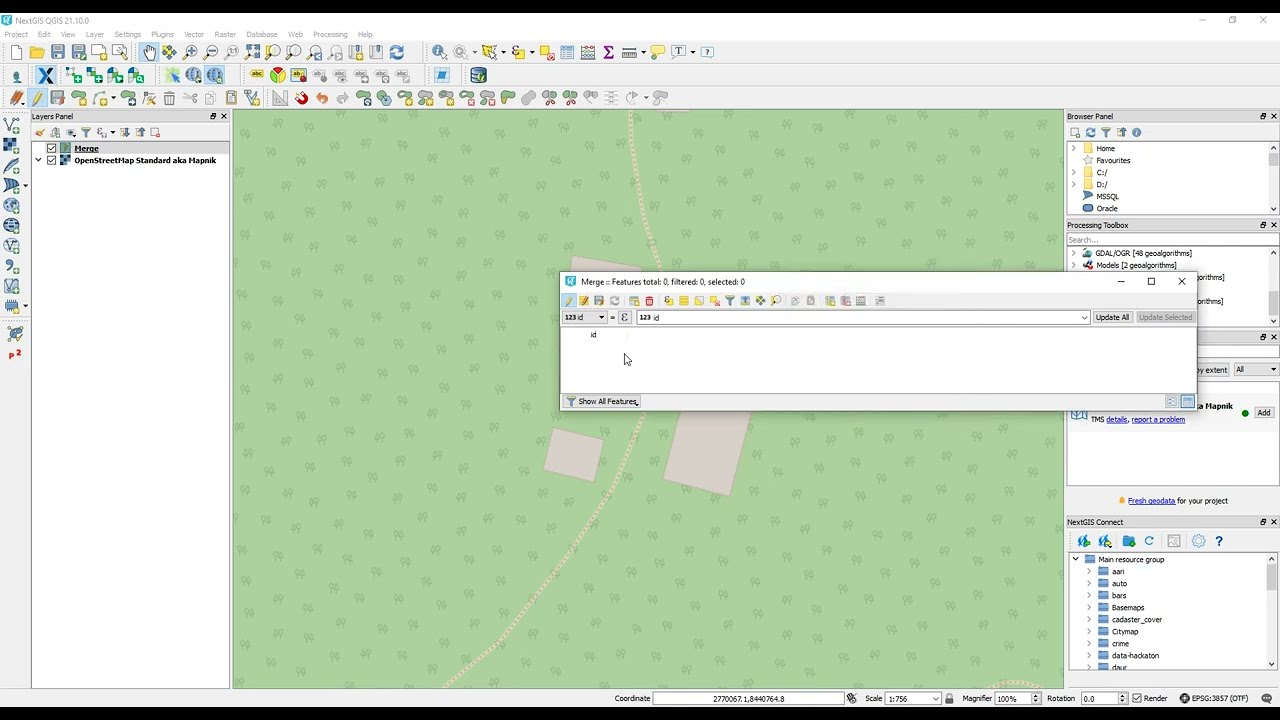Expand the C:/ drive in Browser Panel
The height and width of the screenshot is (720, 1280).
1074,172
